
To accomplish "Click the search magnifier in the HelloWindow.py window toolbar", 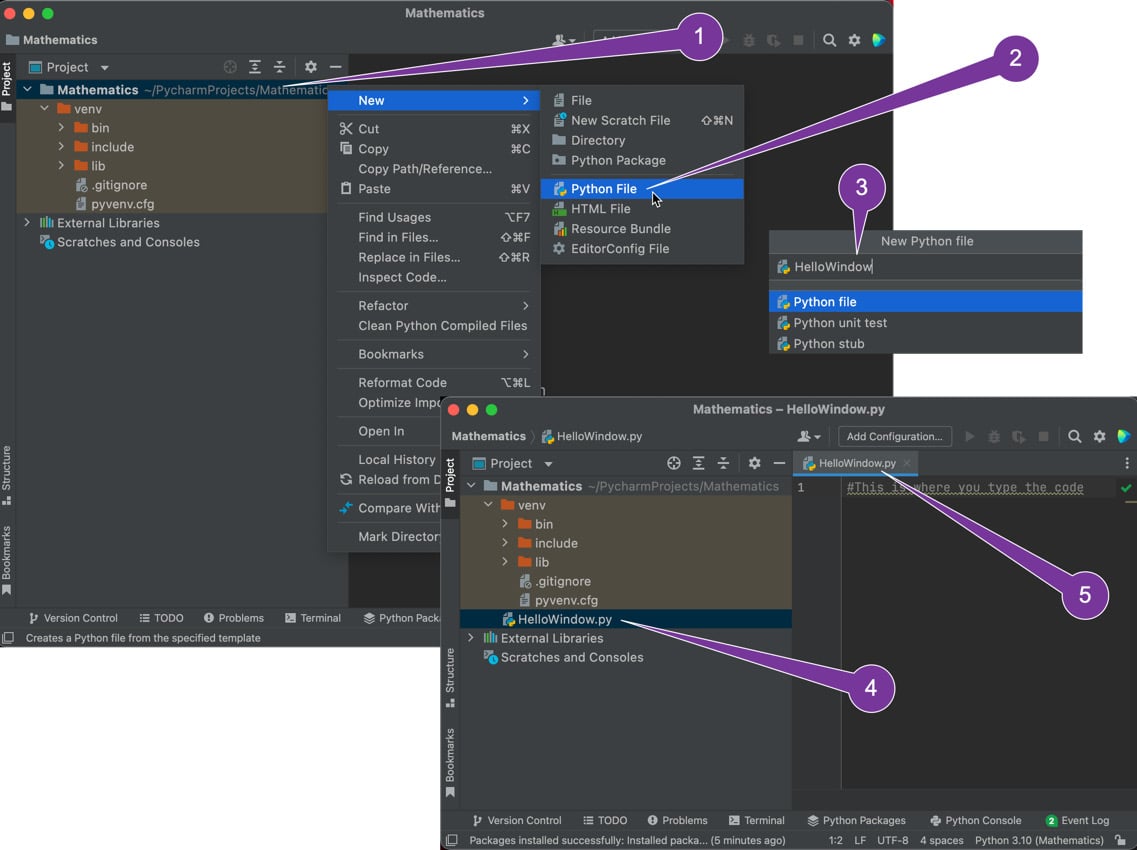I will click(x=1074, y=436).
